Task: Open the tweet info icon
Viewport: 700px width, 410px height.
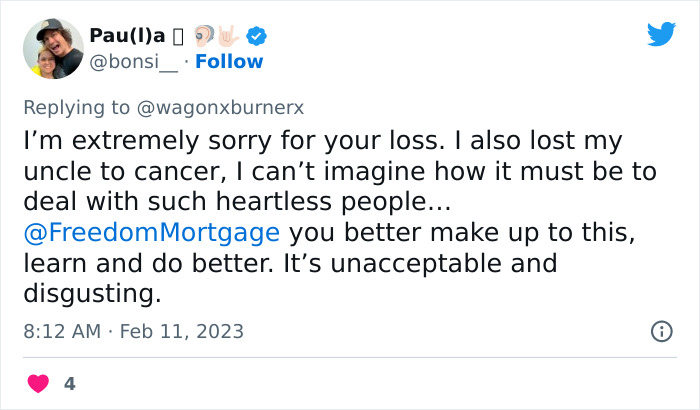Action: (x=661, y=330)
